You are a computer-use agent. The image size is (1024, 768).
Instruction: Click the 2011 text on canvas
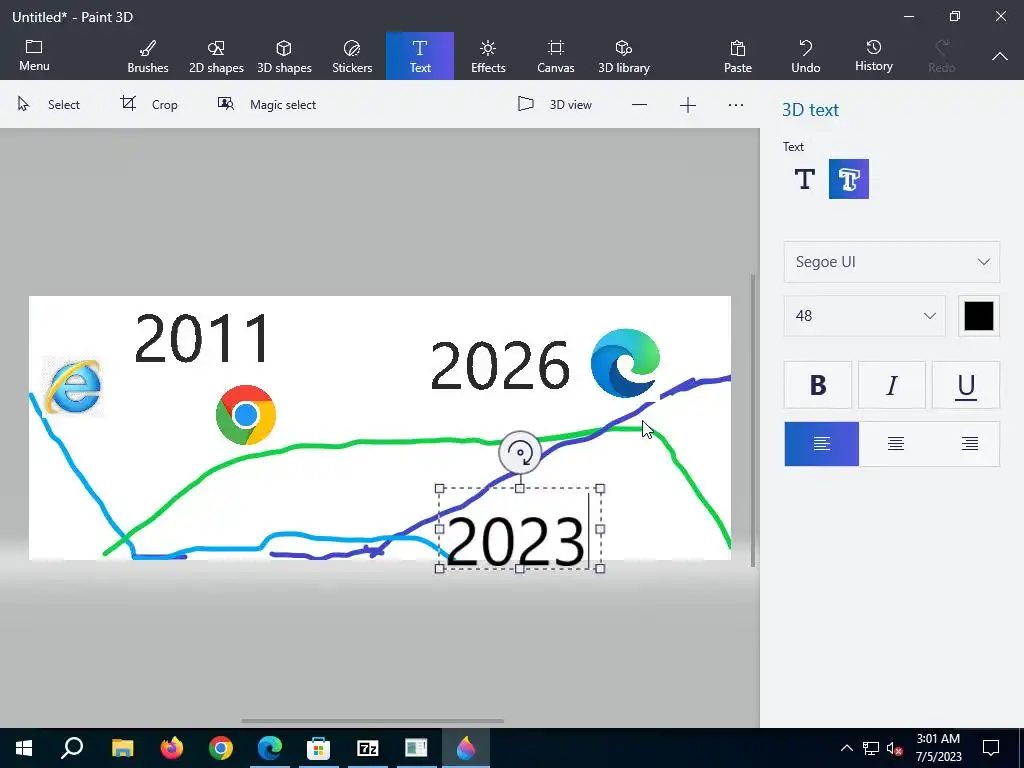(202, 339)
